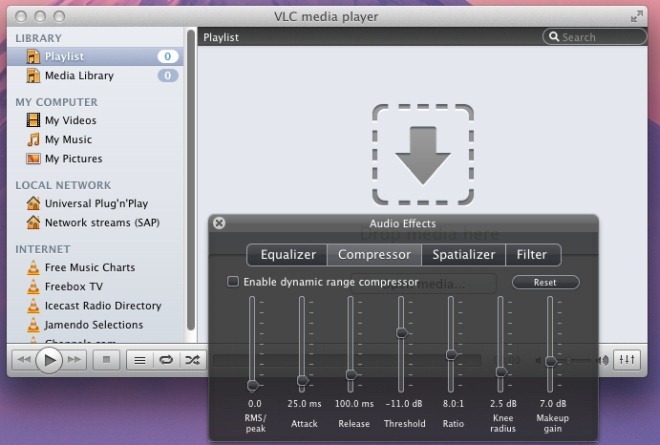Screen dimensions: 660x445
Task: Enable dynamic range compressor checkbox
Action: click(x=233, y=282)
